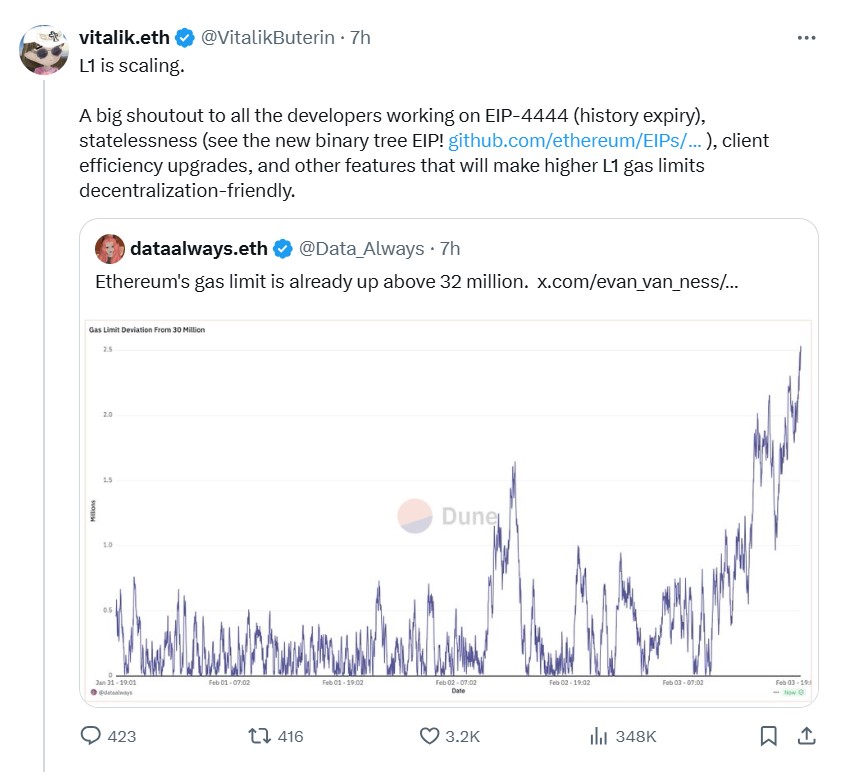Open the three-dot more options menu
This screenshot has height=777, width=858.
(806, 37)
